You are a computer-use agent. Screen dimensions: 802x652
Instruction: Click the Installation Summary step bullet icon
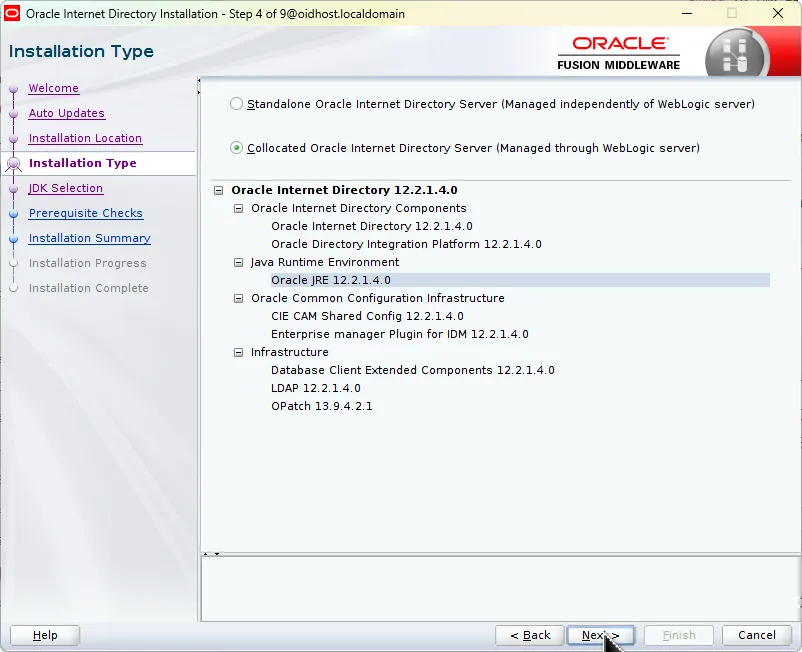[14, 239]
